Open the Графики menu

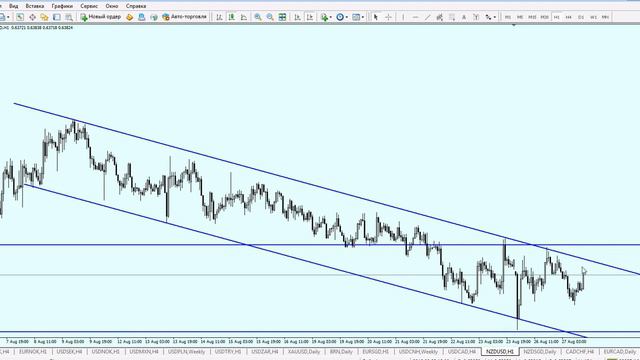(62, 6)
